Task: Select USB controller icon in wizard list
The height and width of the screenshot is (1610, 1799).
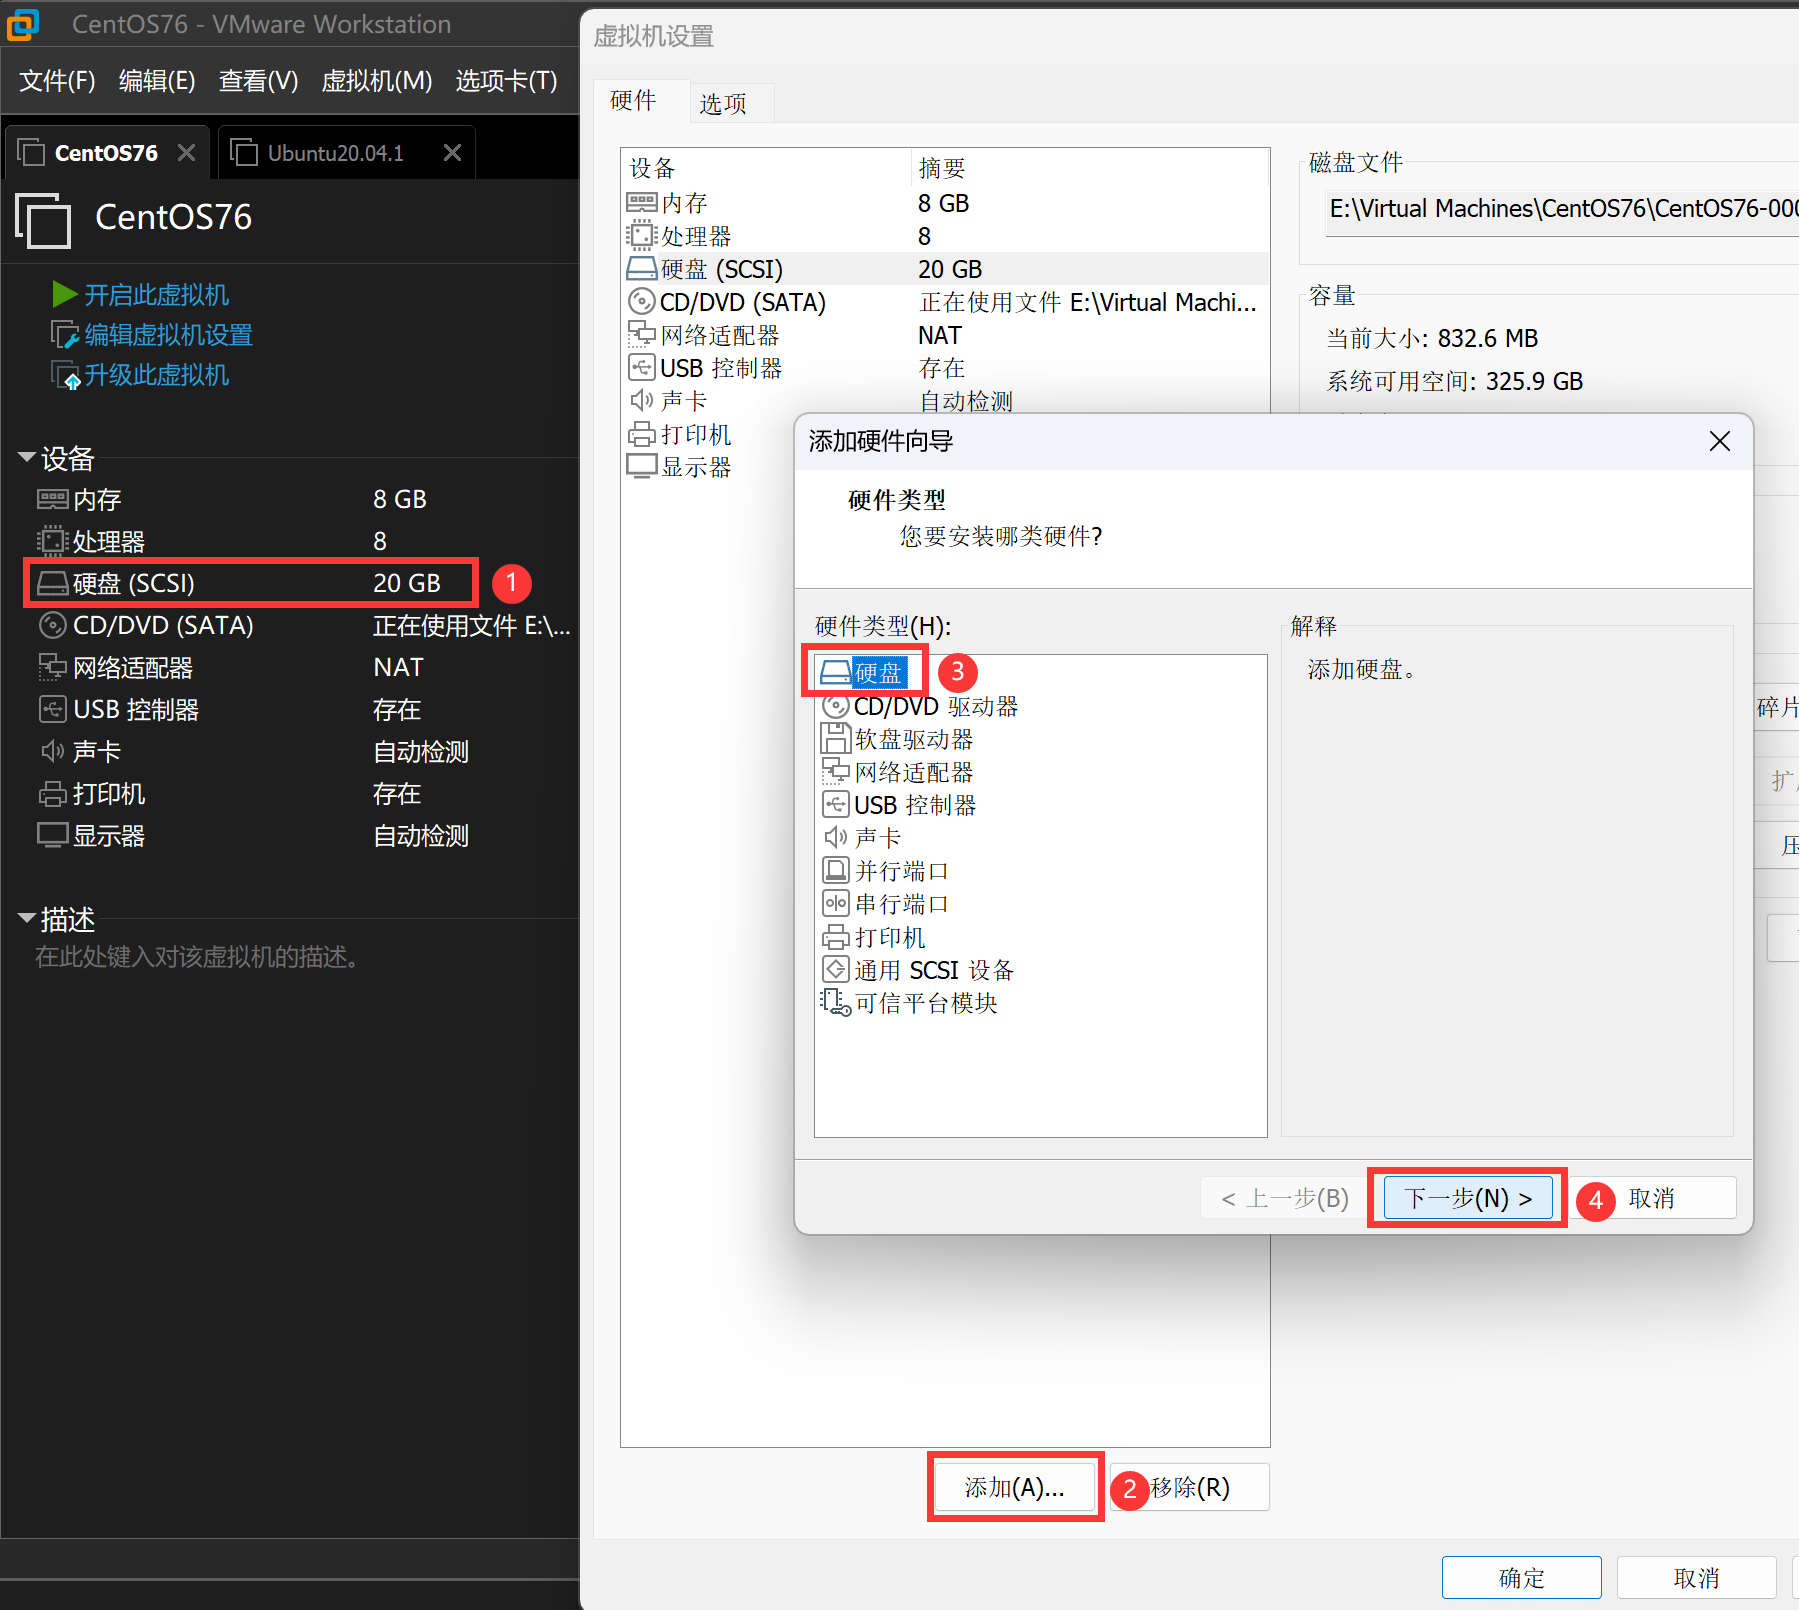Action: pos(835,804)
